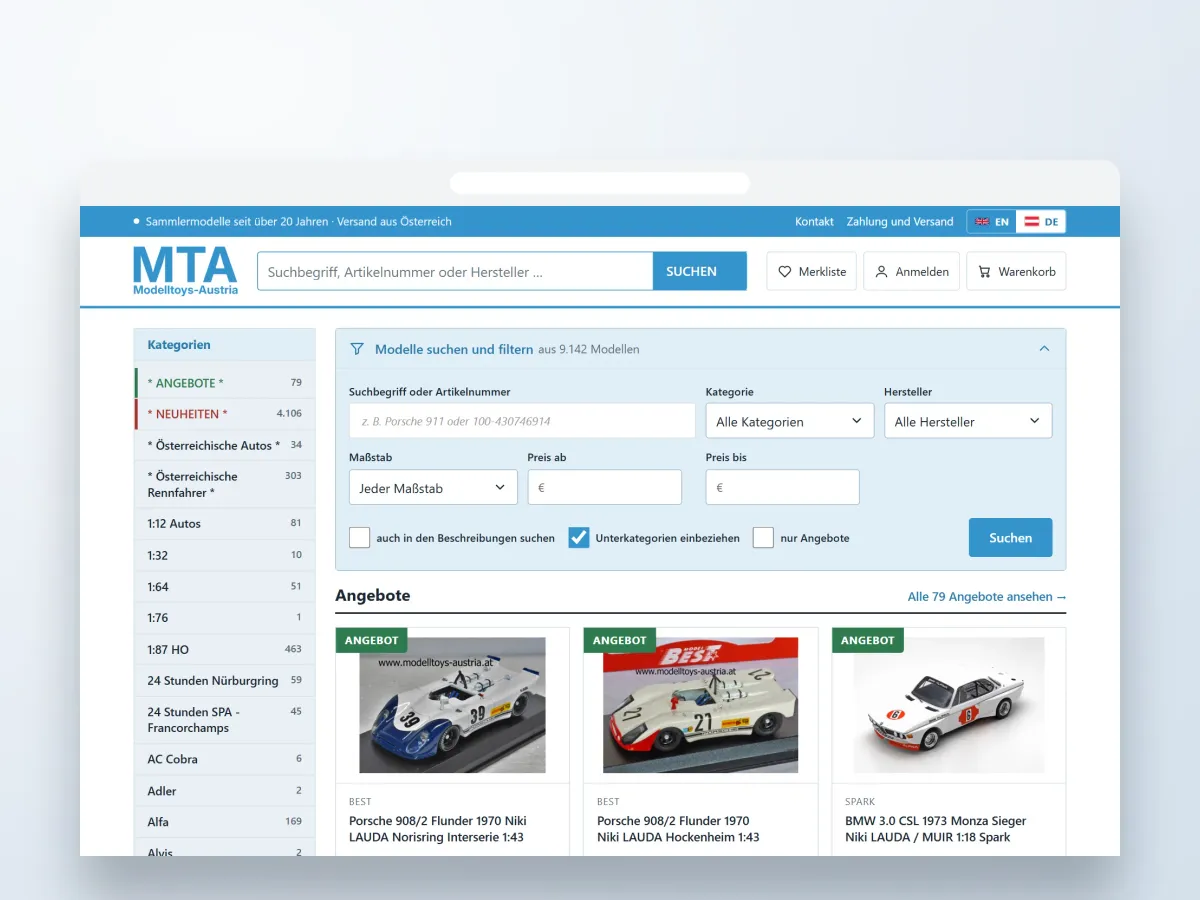Enable 'auch in den Beschreibungen suchen' checkbox
The image size is (1200, 900).
359,537
